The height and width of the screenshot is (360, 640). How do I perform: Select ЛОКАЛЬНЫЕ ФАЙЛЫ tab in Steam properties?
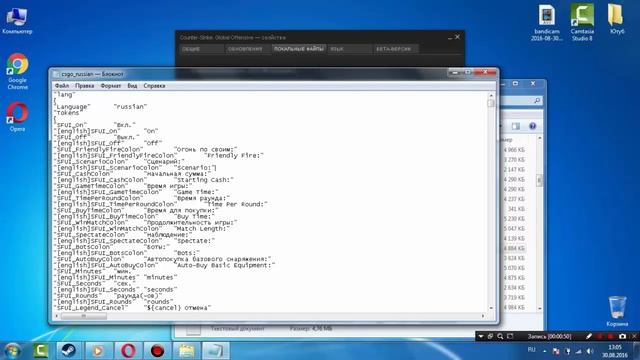(299, 49)
